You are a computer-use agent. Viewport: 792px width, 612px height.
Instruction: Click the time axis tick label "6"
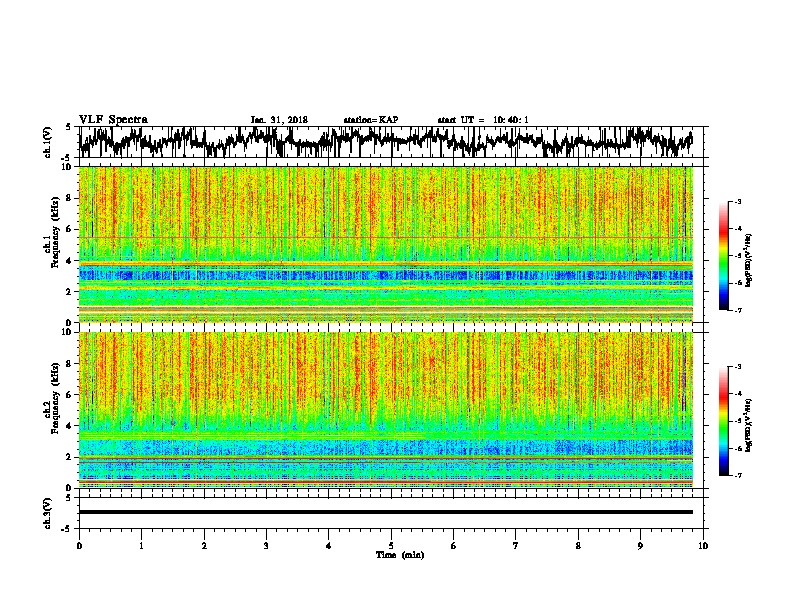(x=454, y=546)
